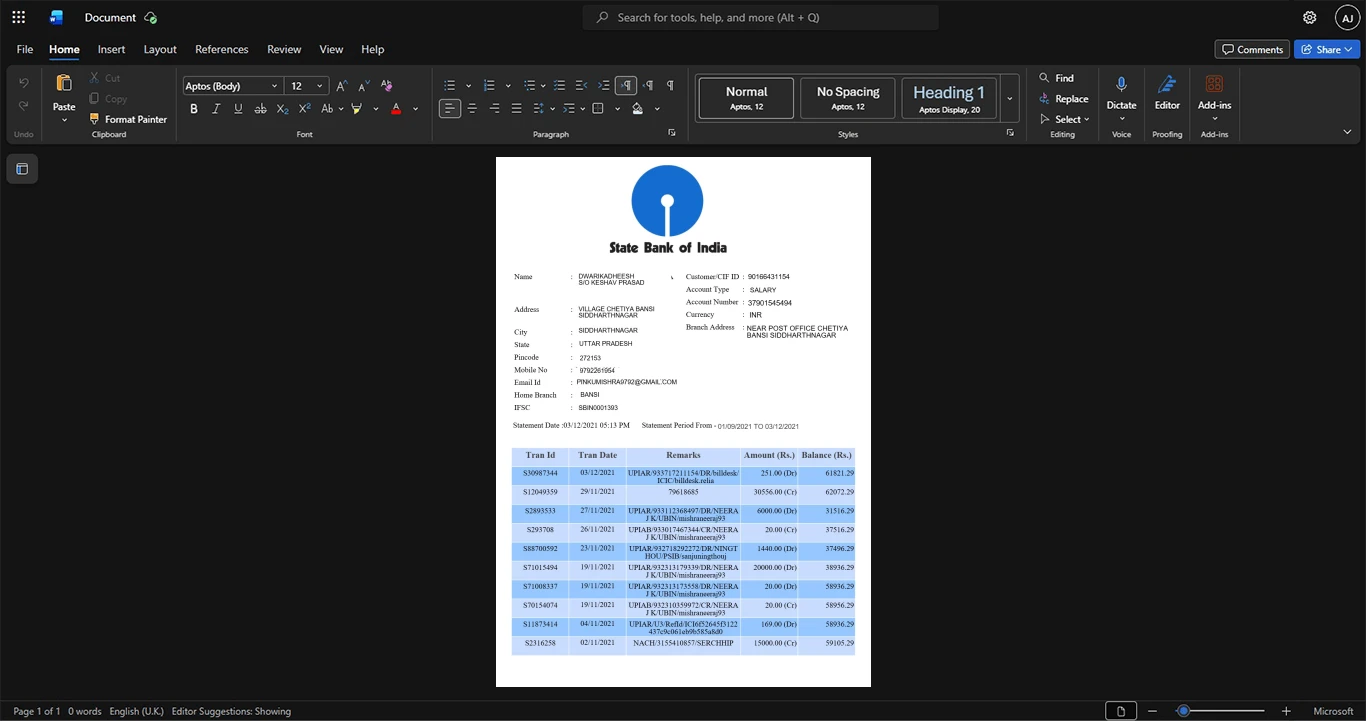Toggle left text alignment
The width and height of the screenshot is (1366, 721).
tap(450, 108)
